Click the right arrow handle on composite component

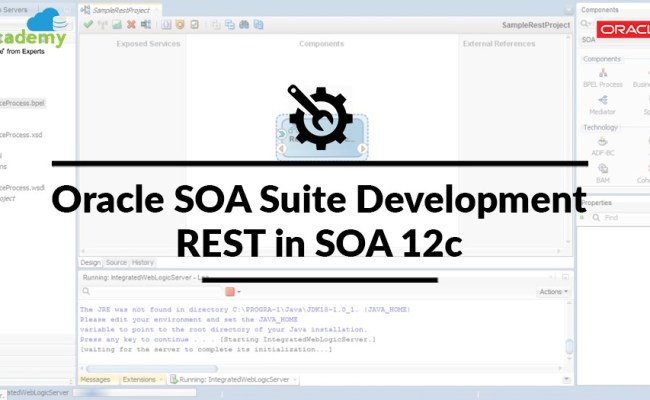click(362, 148)
